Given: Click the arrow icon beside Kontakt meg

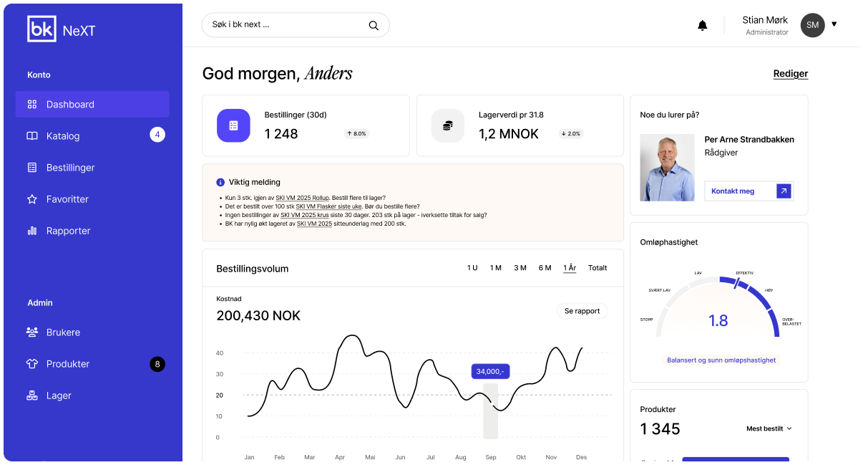Looking at the screenshot, I should [784, 191].
